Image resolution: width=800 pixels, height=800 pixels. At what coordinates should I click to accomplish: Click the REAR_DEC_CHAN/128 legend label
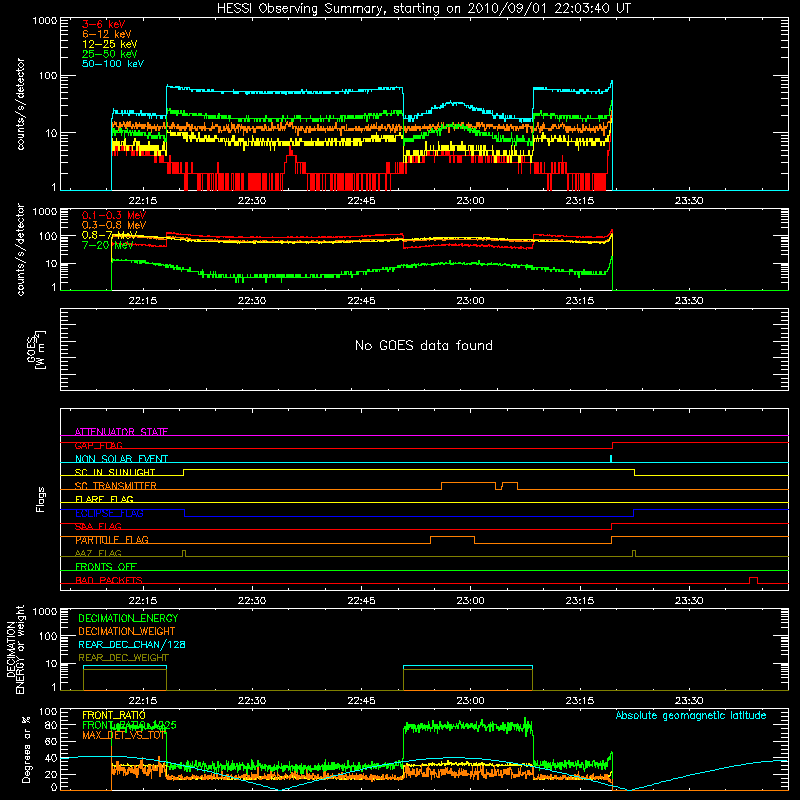pos(132,644)
